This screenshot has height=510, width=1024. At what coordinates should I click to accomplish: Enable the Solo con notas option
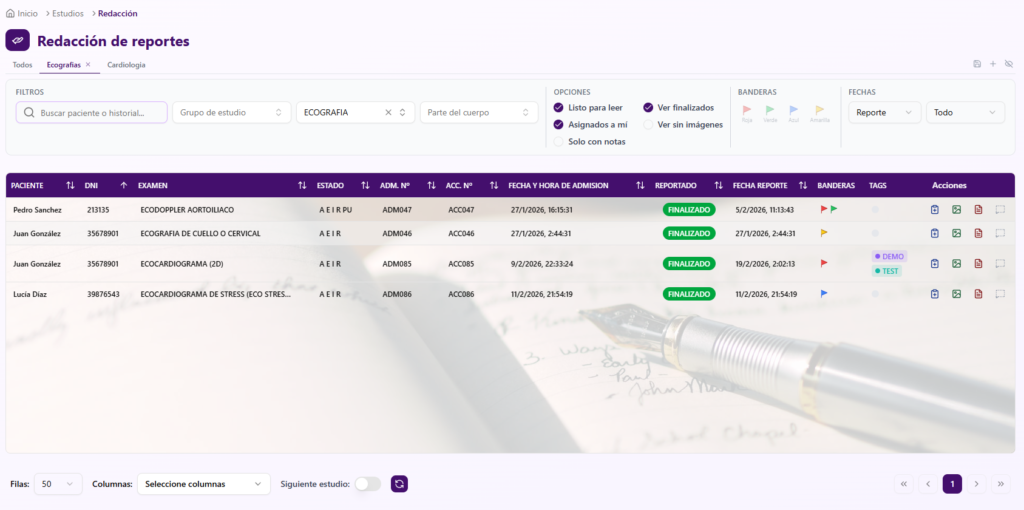pyautogui.click(x=559, y=142)
